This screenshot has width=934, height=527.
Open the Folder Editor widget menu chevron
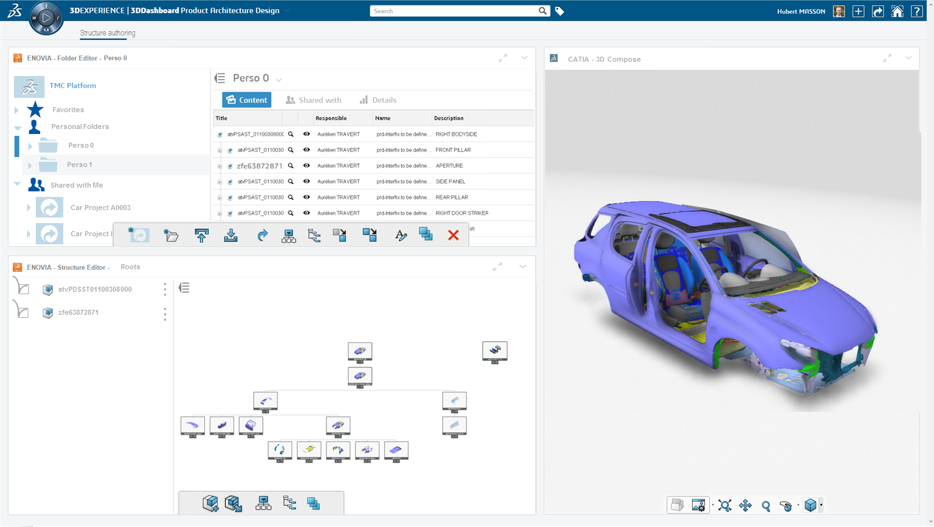(x=525, y=58)
